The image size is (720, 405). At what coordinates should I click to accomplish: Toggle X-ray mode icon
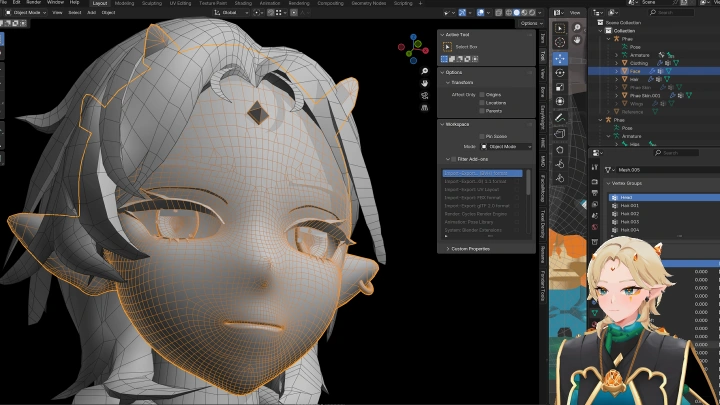click(x=499, y=13)
